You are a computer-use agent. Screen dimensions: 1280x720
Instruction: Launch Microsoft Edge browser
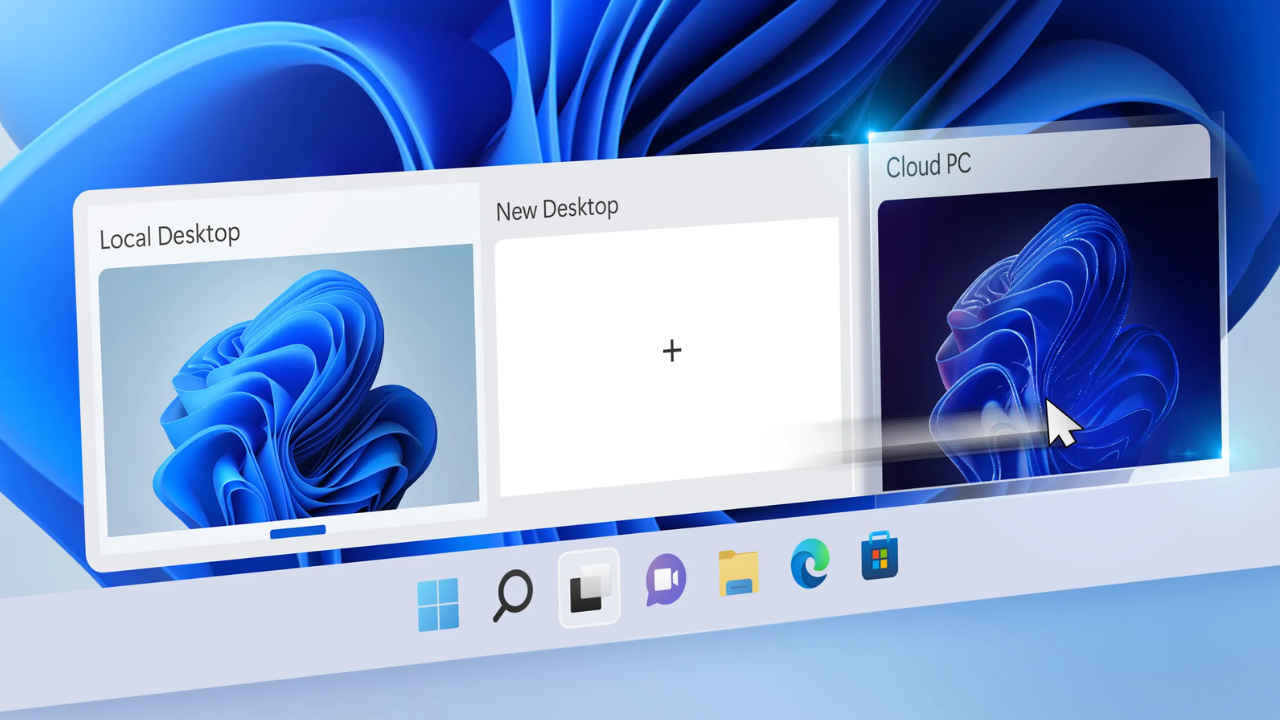point(810,565)
